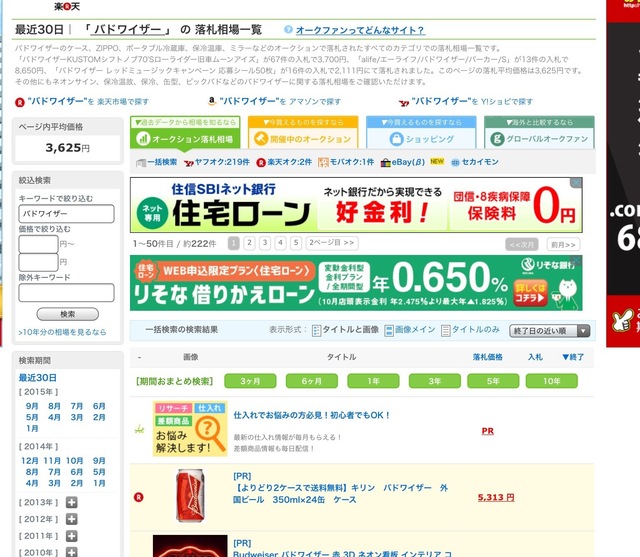The width and height of the screenshot is (640, 557).
Task: Search バドワイザー on Amazon
Action: click(x=280, y=101)
